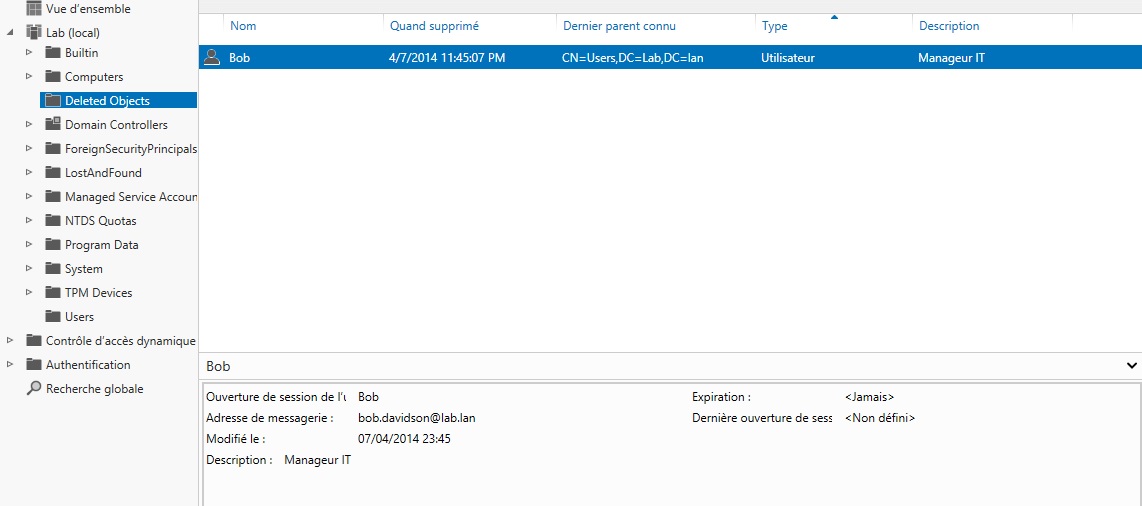Select the LostAndFound container
The image size is (1142, 506).
(x=103, y=173)
